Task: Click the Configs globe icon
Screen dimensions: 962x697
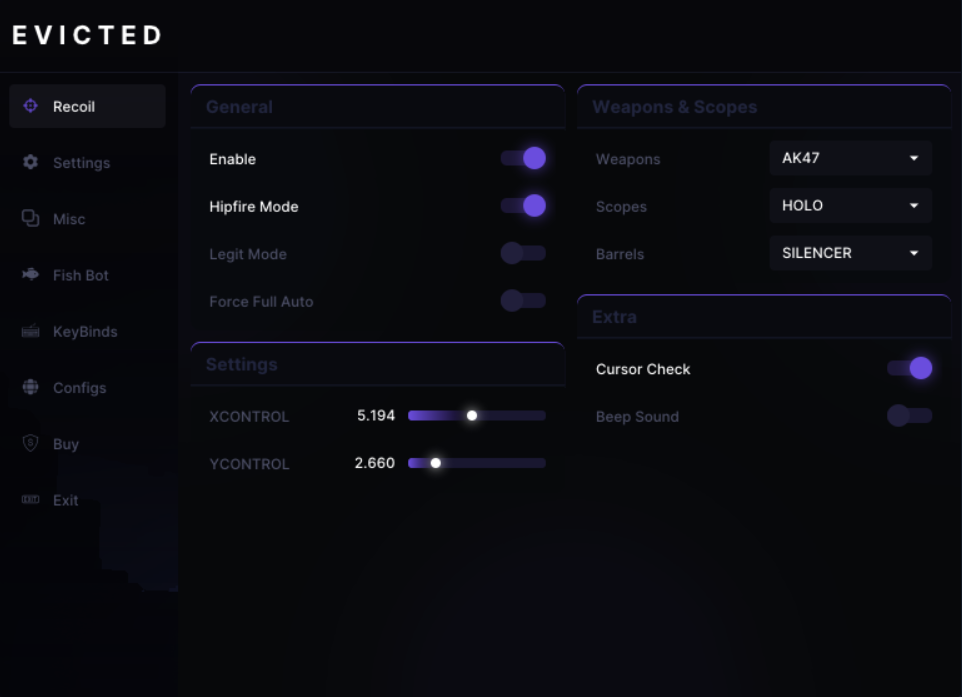Action: [30, 387]
